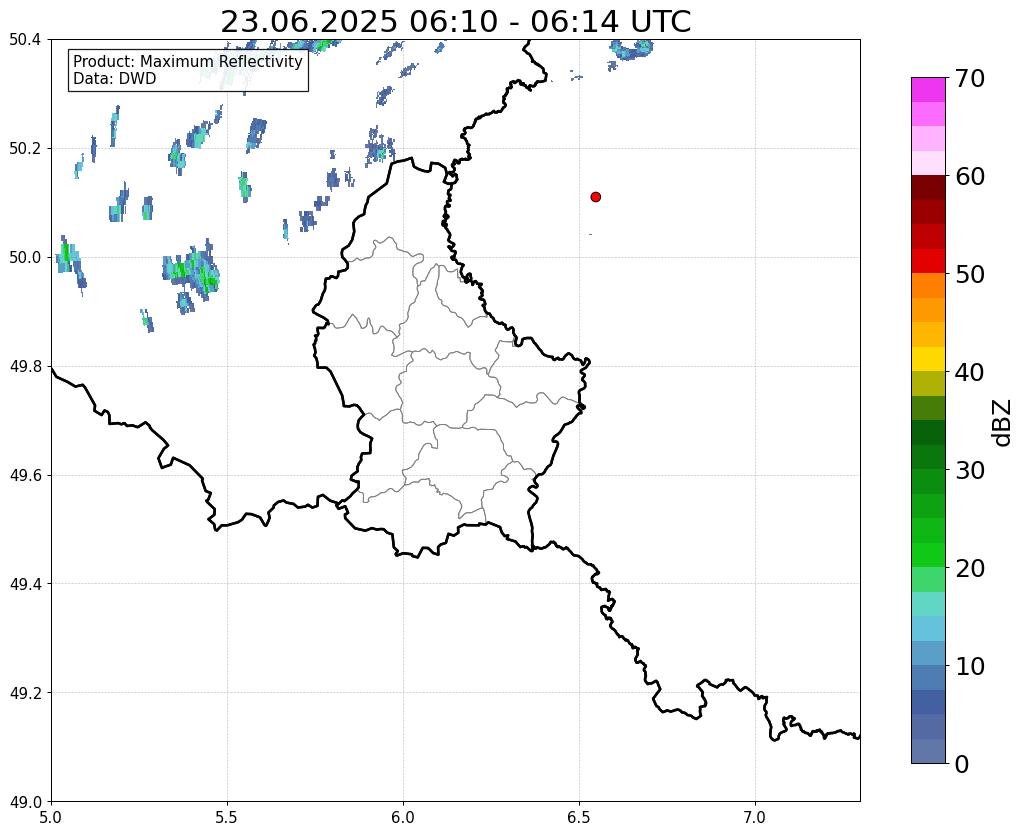Click the 40 tick label on colorbar
The image size is (1023, 834).
(x=970, y=372)
